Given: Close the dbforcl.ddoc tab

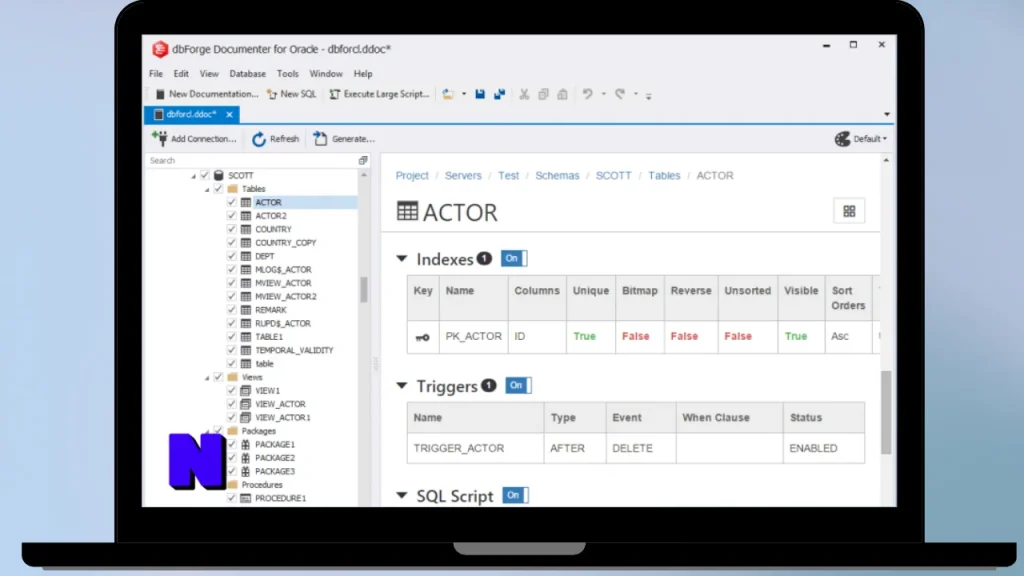Looking at the screenshot, I should pos(229,114).
